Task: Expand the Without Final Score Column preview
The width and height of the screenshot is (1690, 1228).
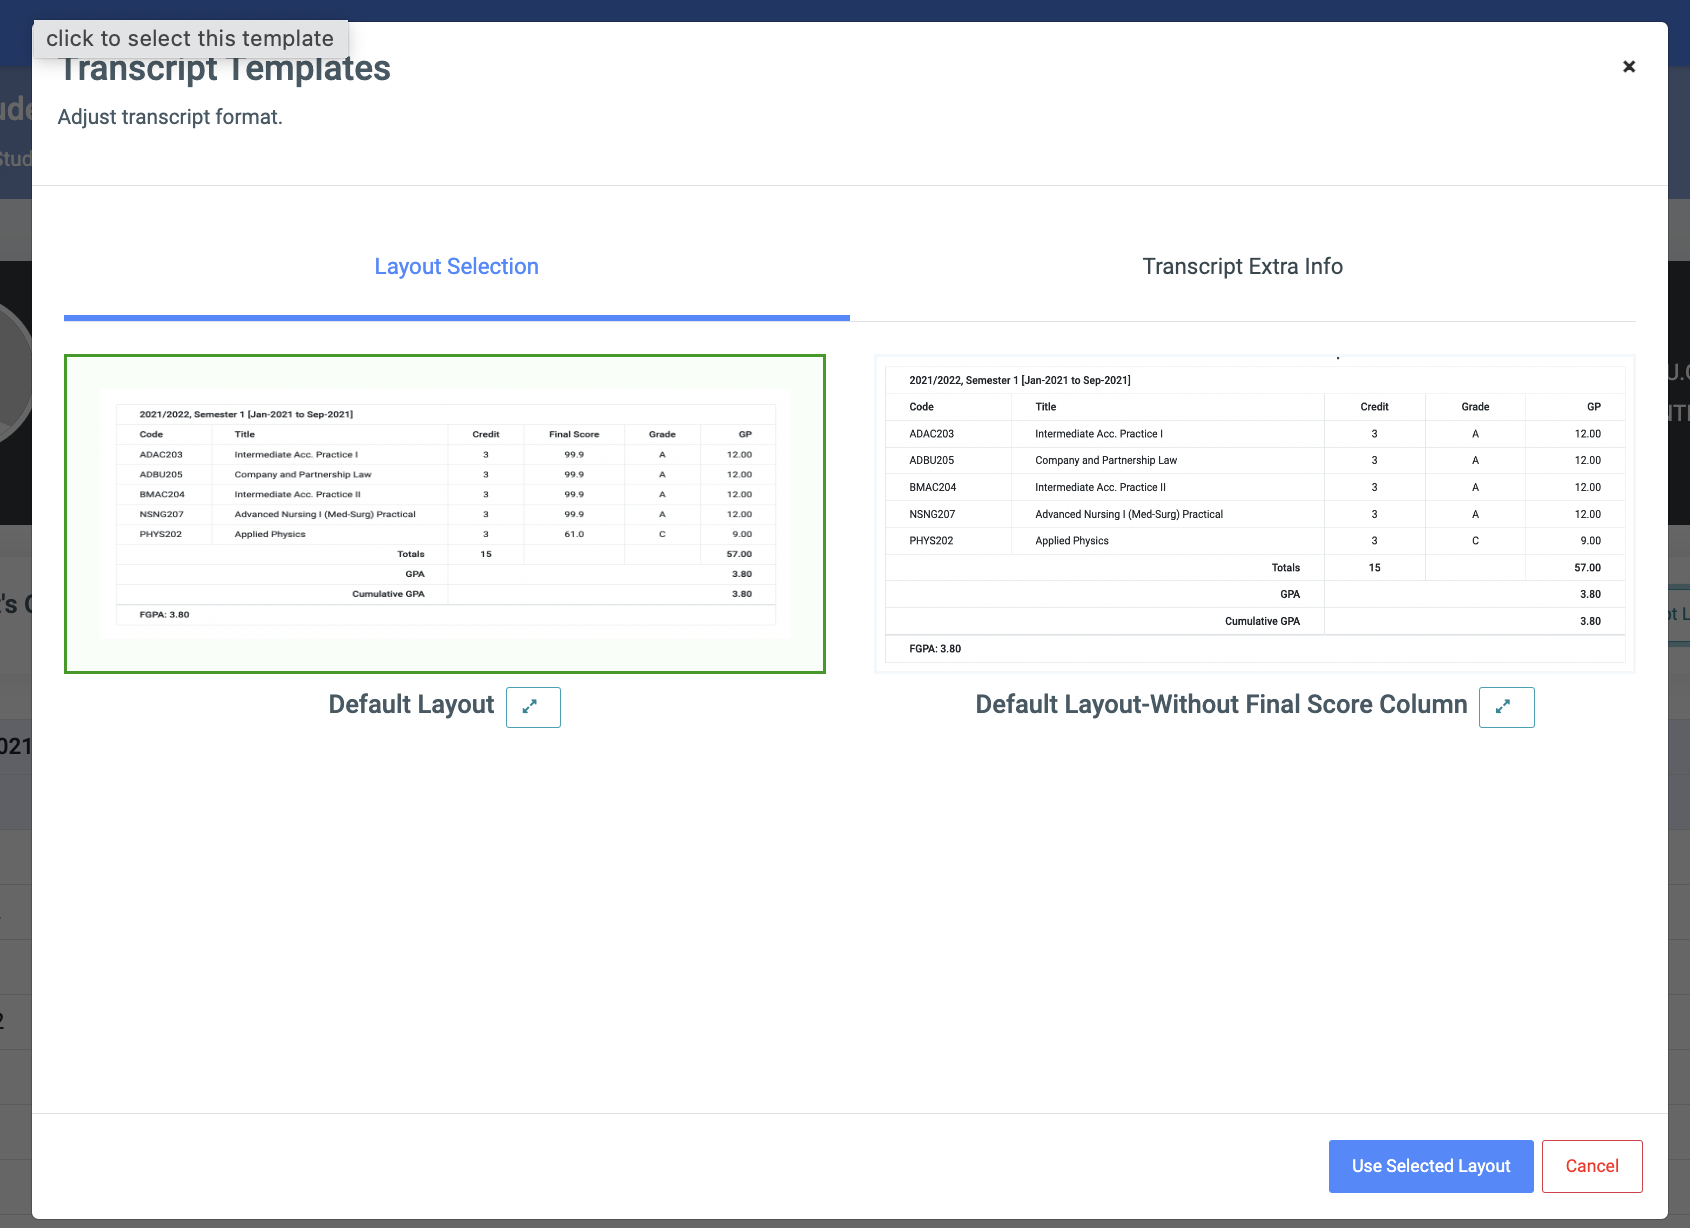Action: [x=1505, y=707]
